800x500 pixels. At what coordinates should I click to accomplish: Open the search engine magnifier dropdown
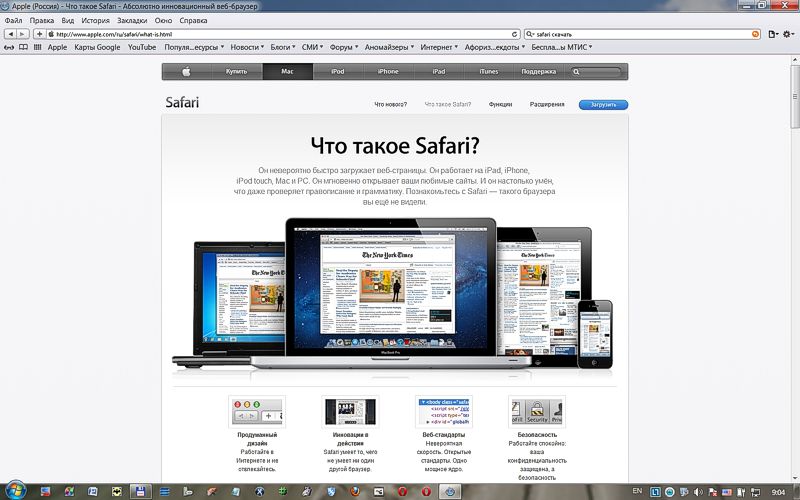(531, 34)
